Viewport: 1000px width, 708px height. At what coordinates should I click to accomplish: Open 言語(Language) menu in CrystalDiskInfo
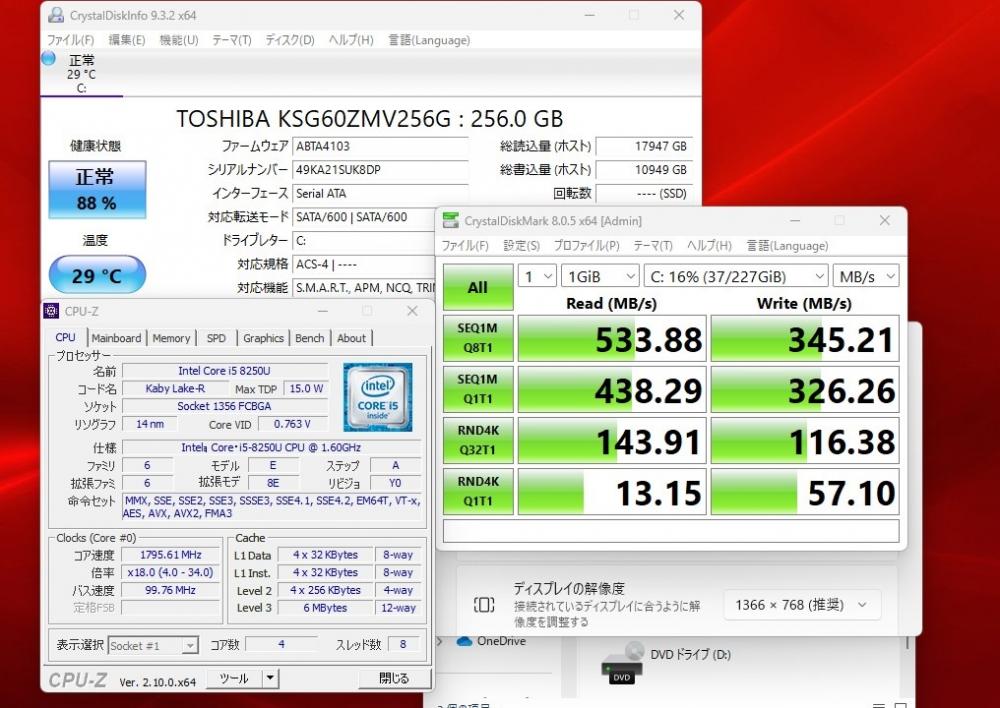429,40
